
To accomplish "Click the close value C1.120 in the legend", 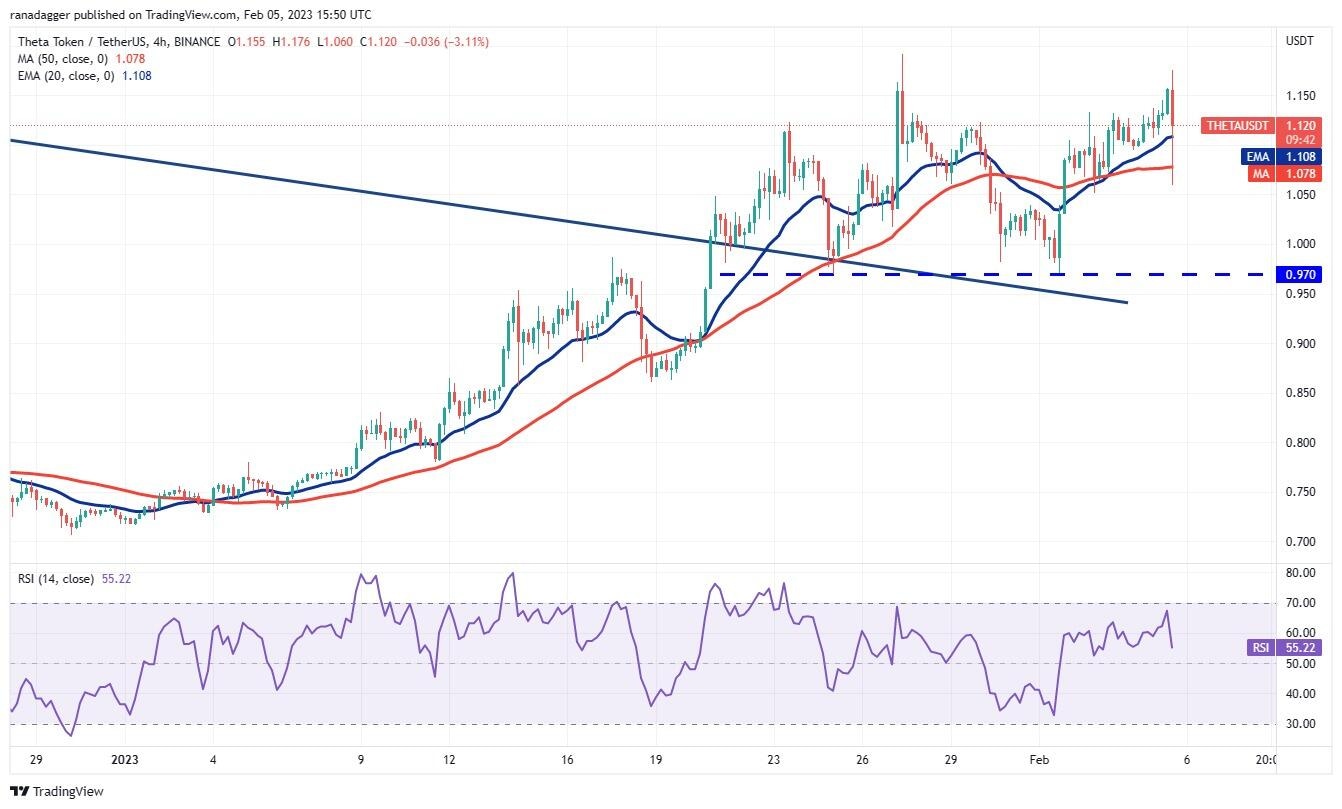I will pyautogui.click(x=378, y=42).
